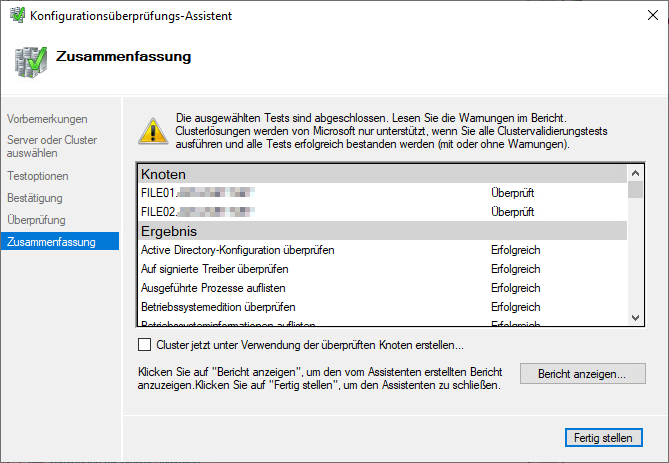
Task: Open the Überprüfung step in sidebar
Action: tap(36, 220)
